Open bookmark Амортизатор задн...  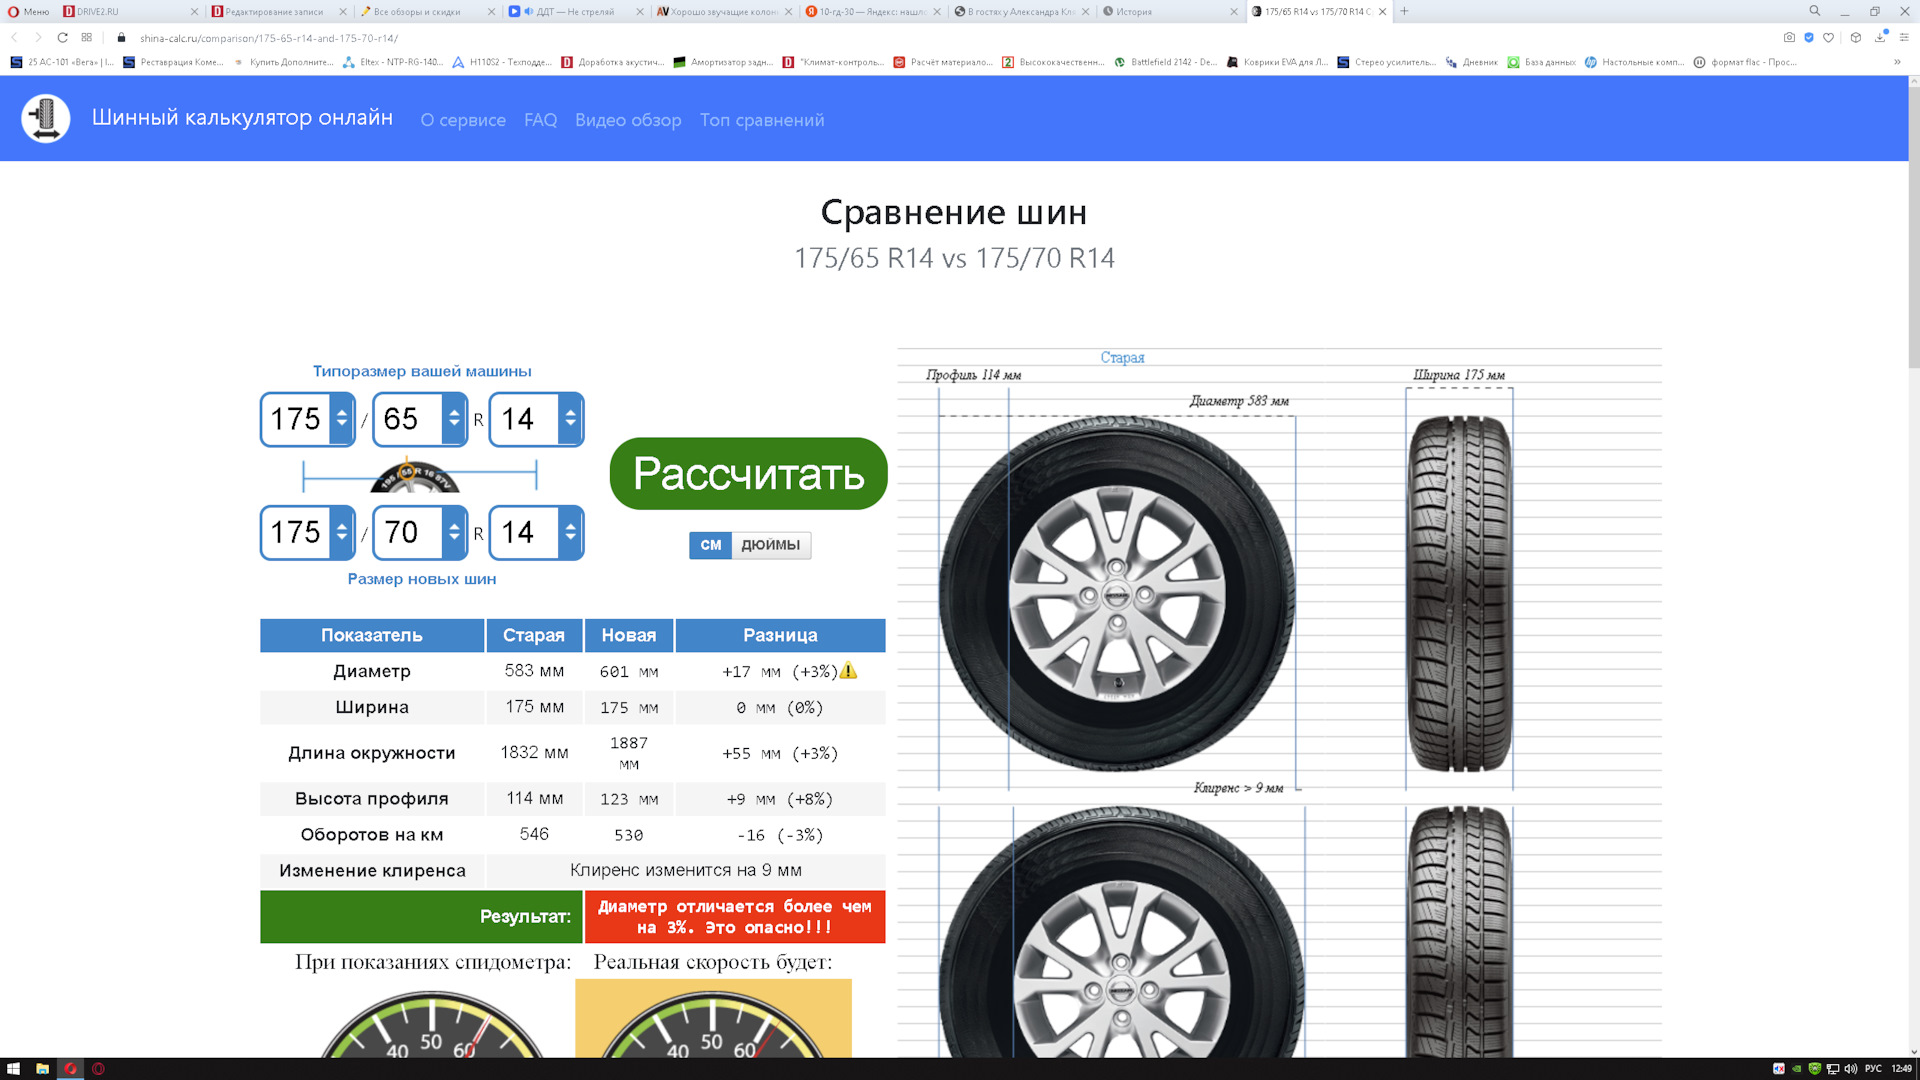pyautogui.click(x=723, y=62)
